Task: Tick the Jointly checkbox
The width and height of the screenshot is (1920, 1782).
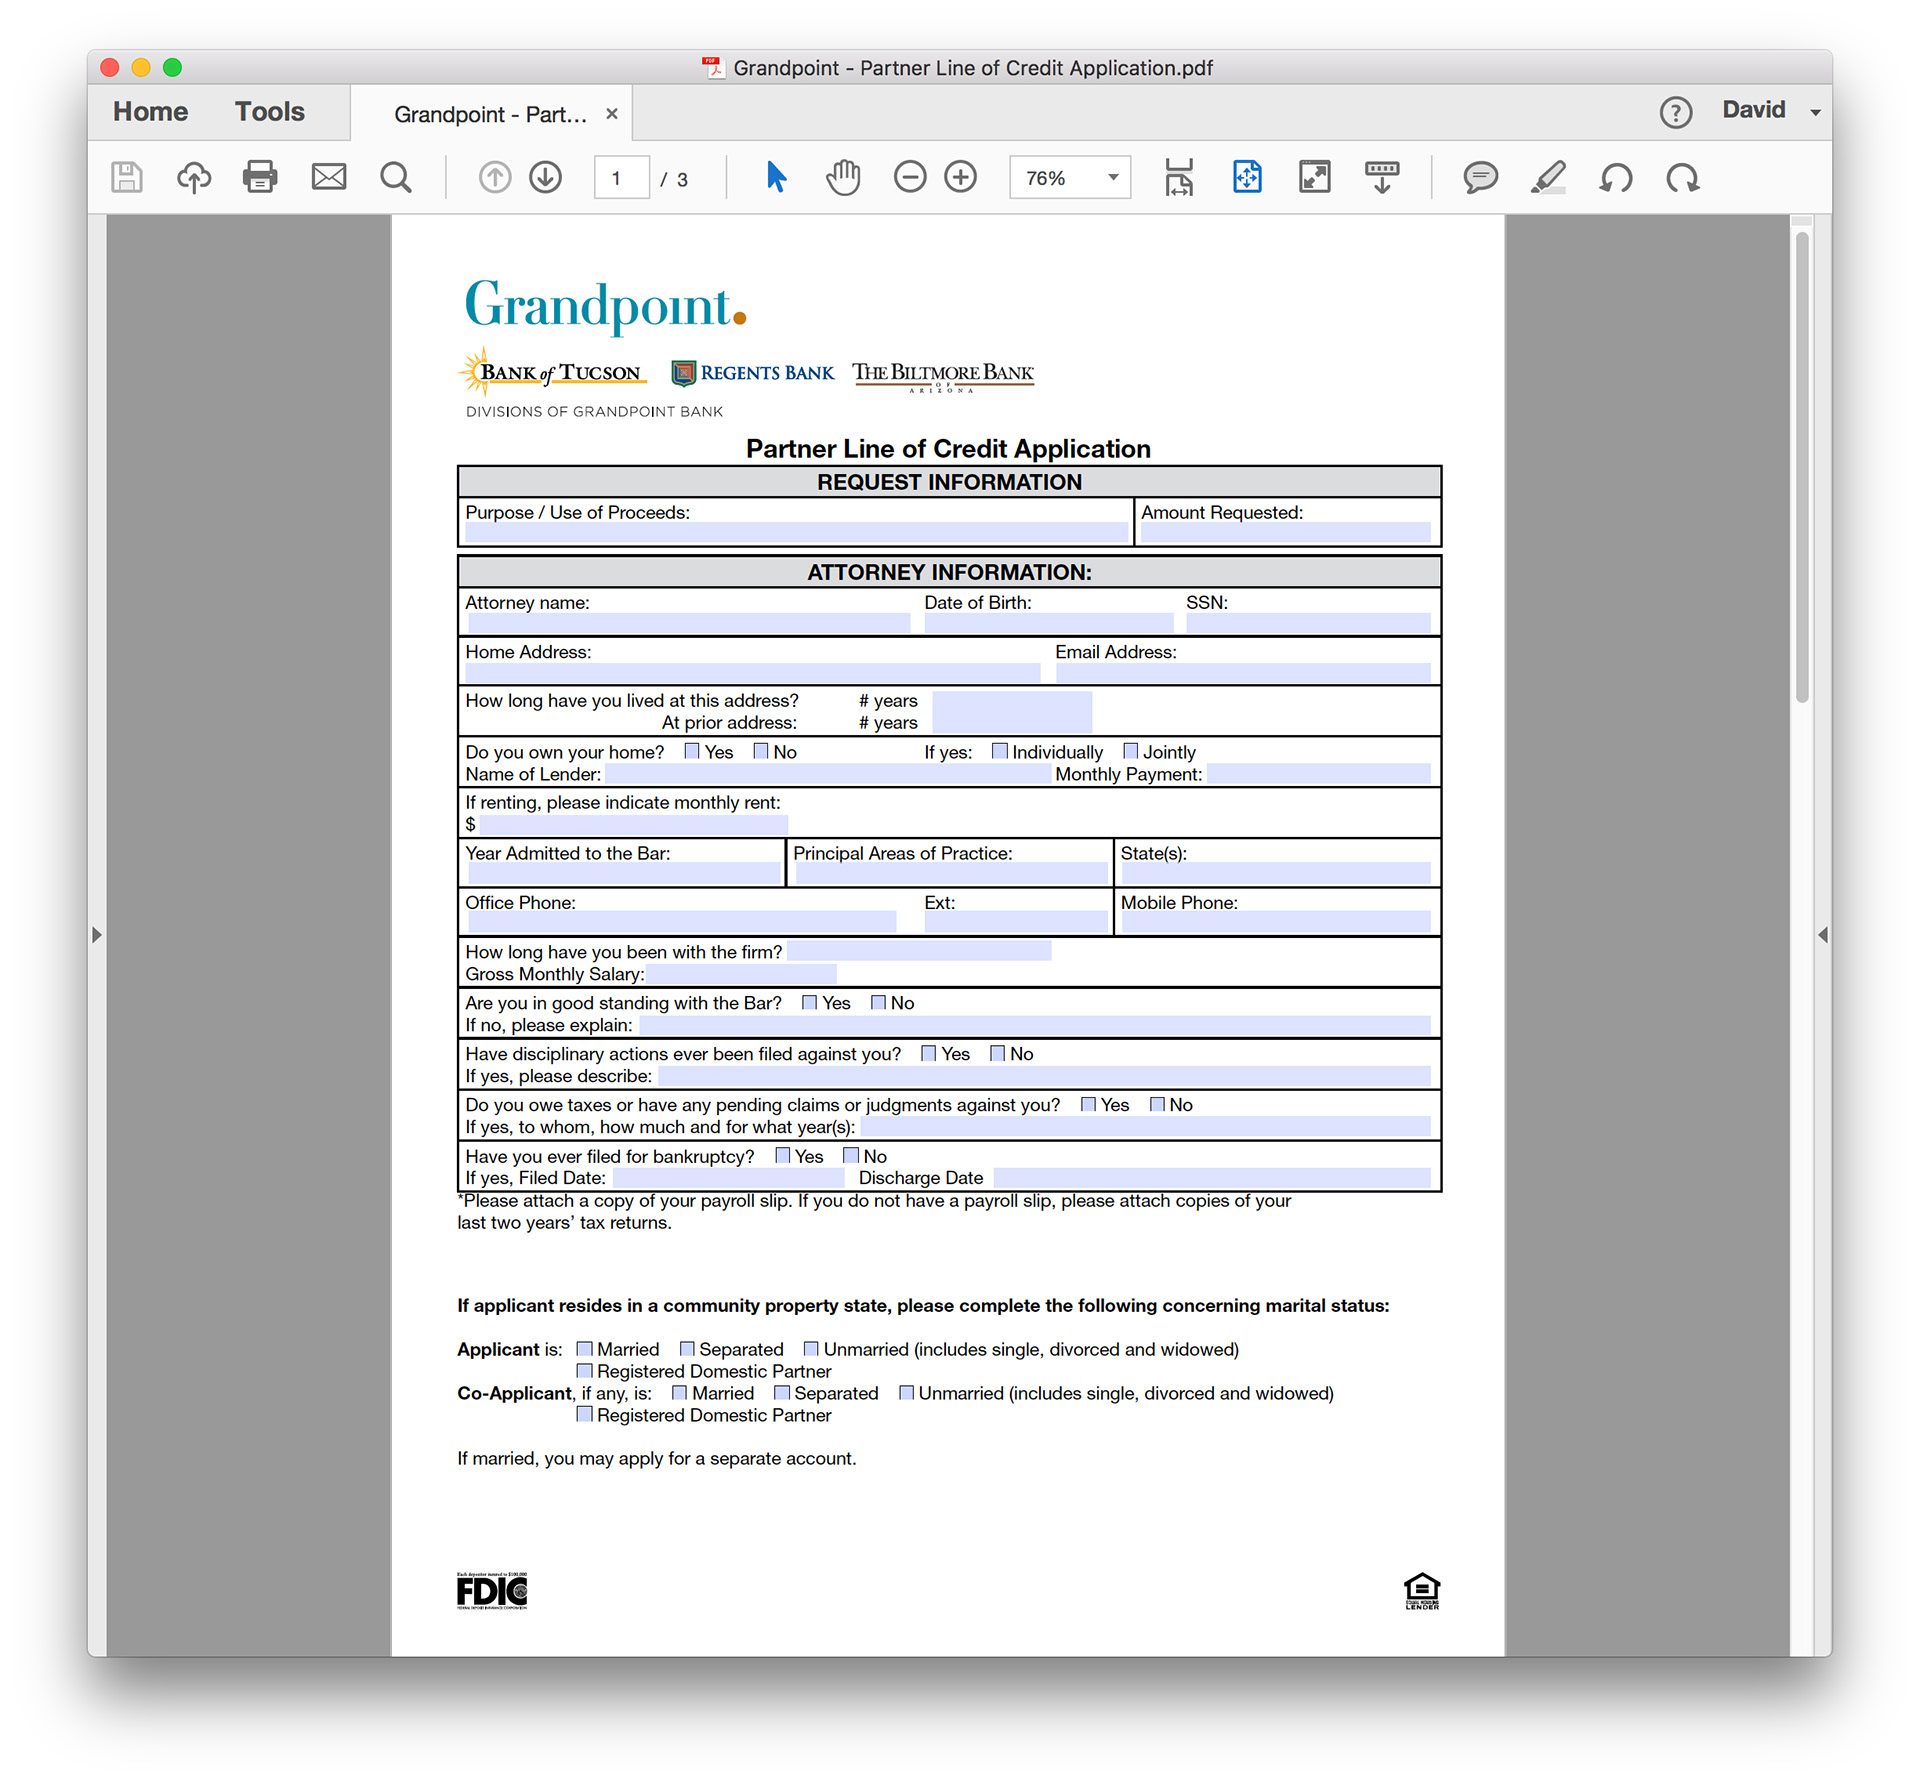Action: pyautogui.click(x=1130, y=751)
